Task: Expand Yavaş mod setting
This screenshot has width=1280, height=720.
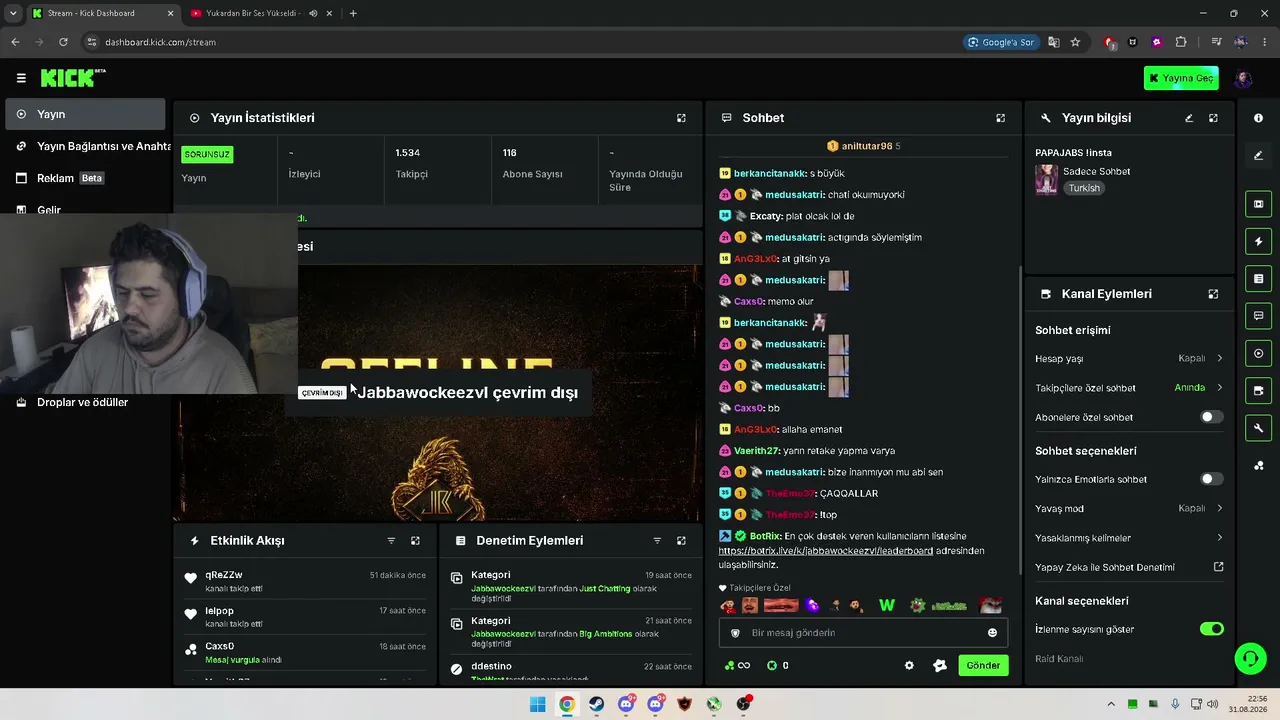Action: (x=1129, y=508)
